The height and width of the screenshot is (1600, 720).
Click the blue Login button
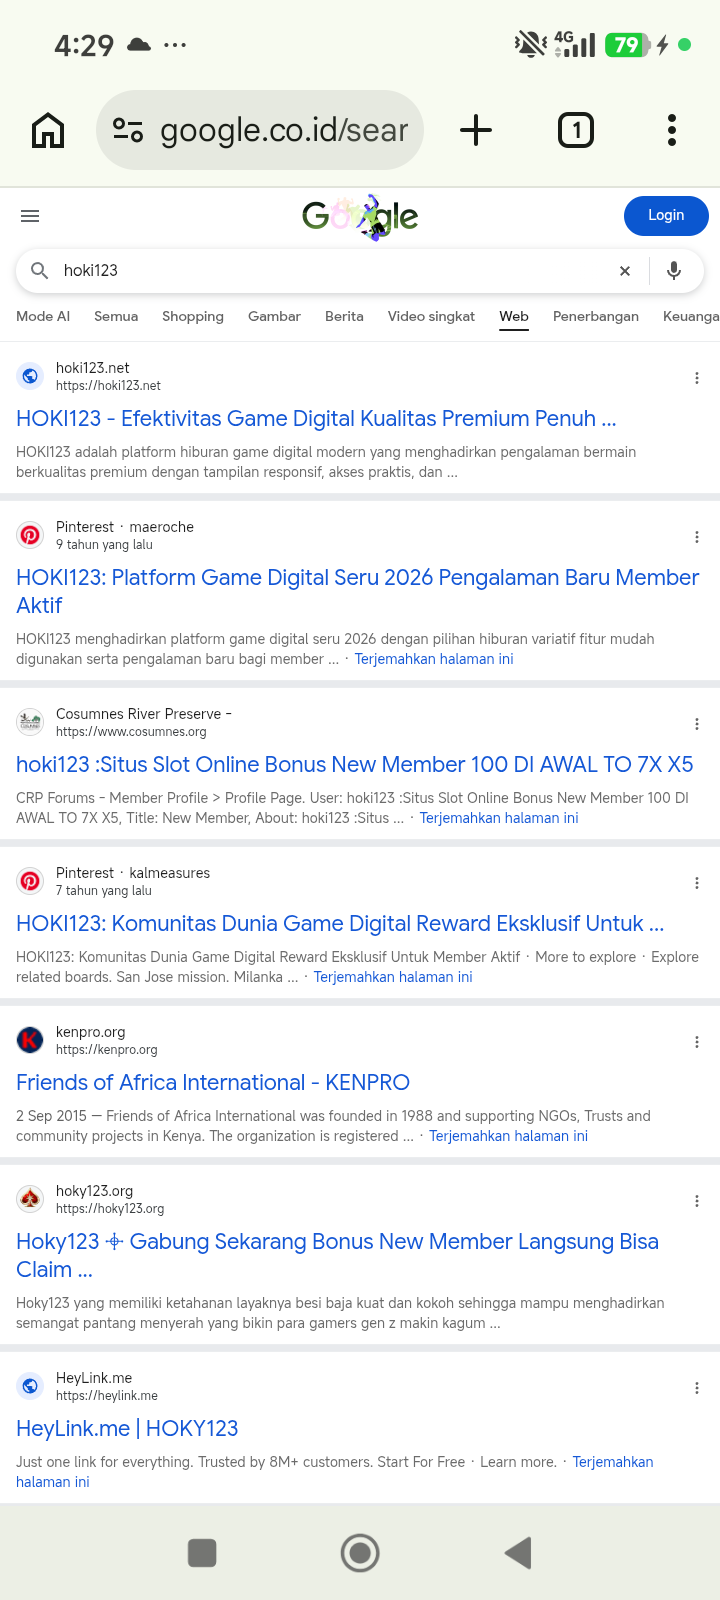666,216
